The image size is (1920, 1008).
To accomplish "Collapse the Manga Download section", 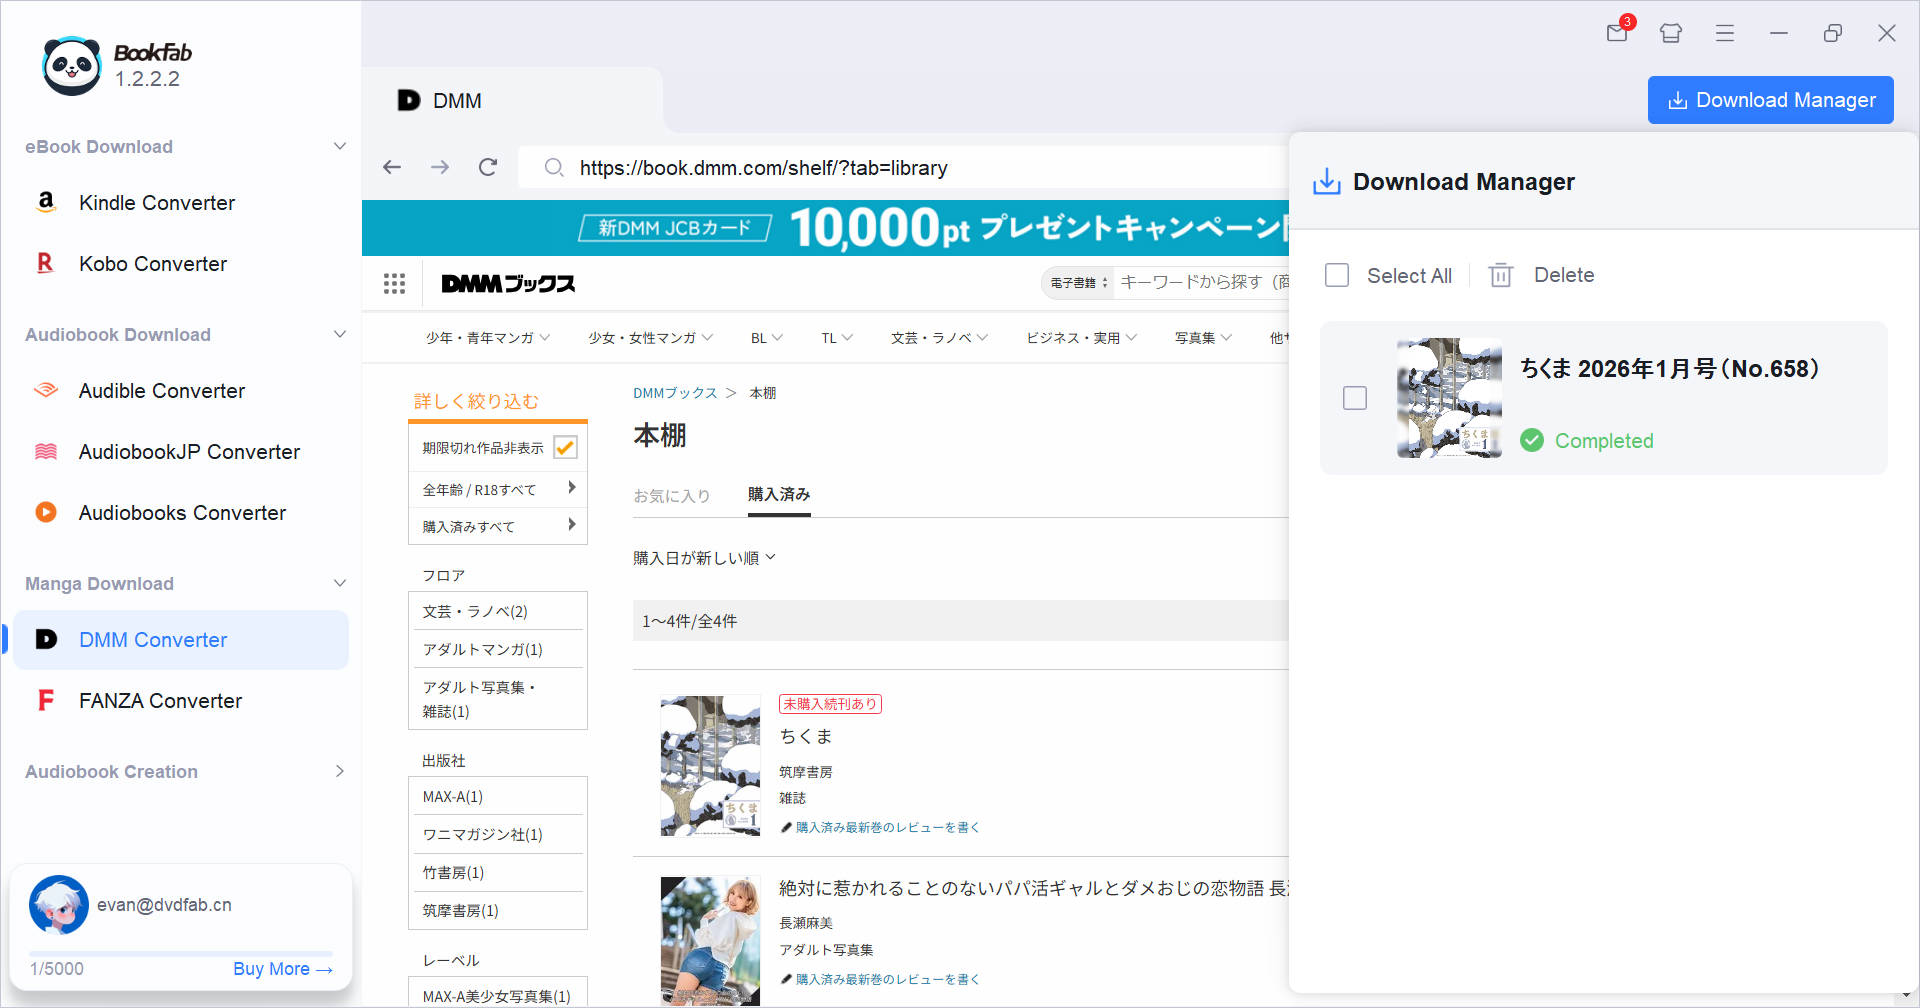I will click(x=340, y=583).
